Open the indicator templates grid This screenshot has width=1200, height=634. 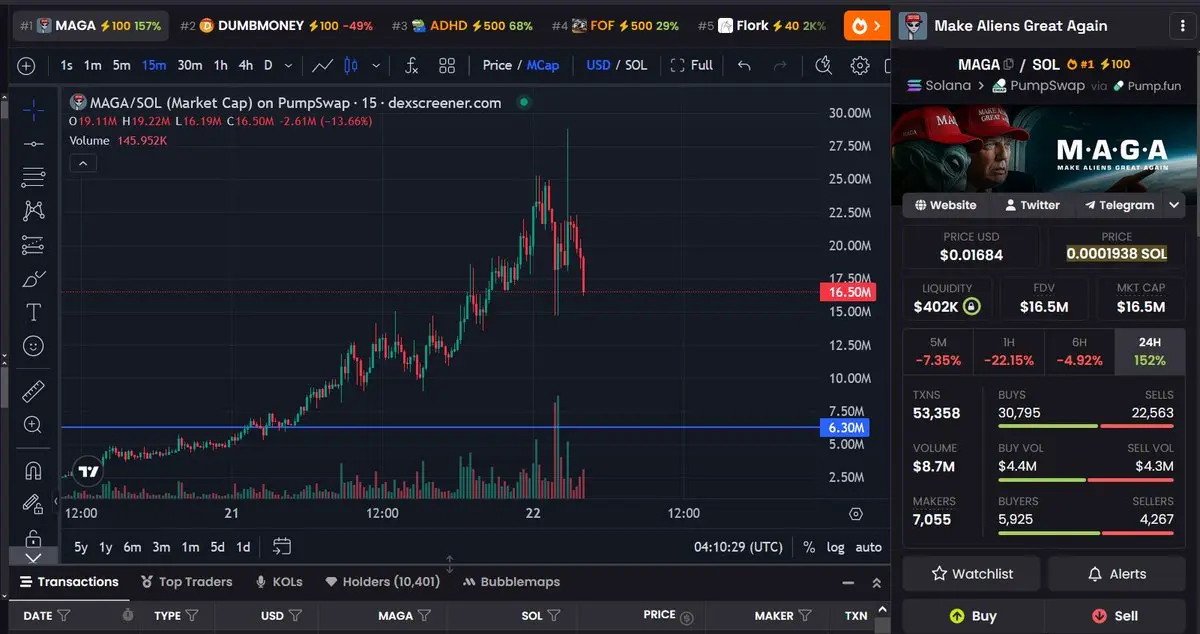[x=447, y=65]
